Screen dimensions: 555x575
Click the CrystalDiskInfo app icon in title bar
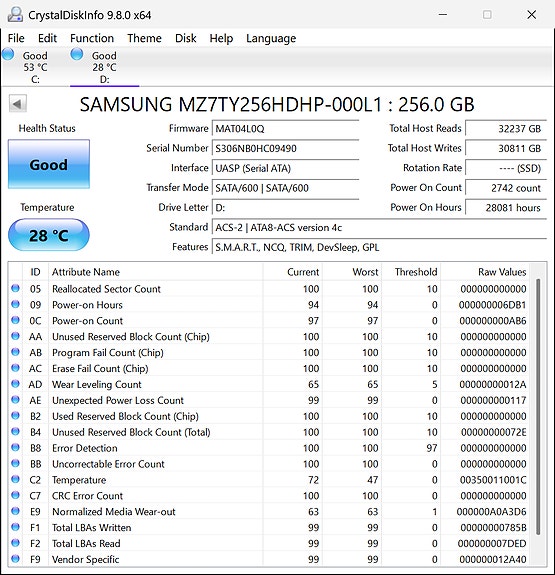15,14
